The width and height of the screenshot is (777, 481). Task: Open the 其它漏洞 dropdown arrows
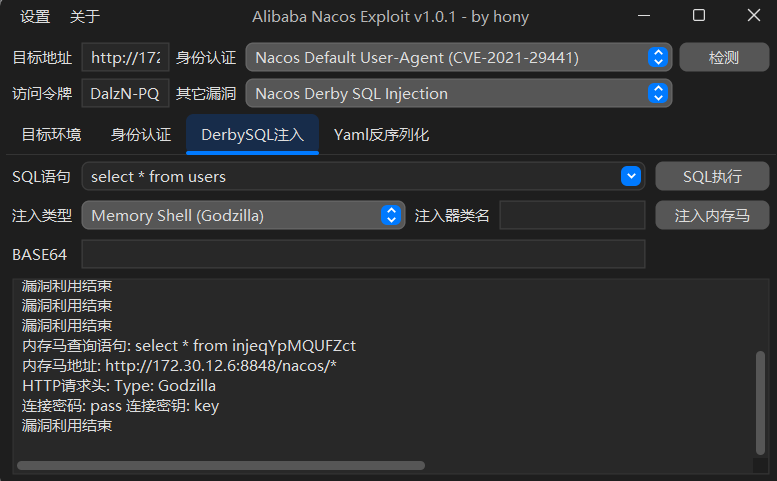pyautogui.click(x=658, y=93)
